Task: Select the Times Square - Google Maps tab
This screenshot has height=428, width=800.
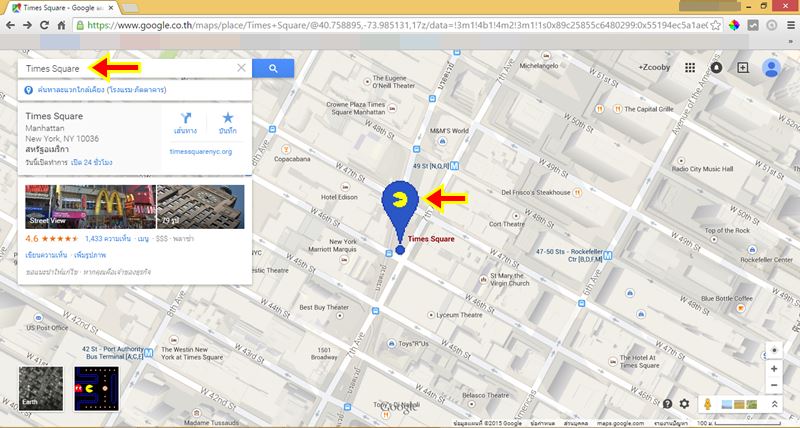Action: 62,8
